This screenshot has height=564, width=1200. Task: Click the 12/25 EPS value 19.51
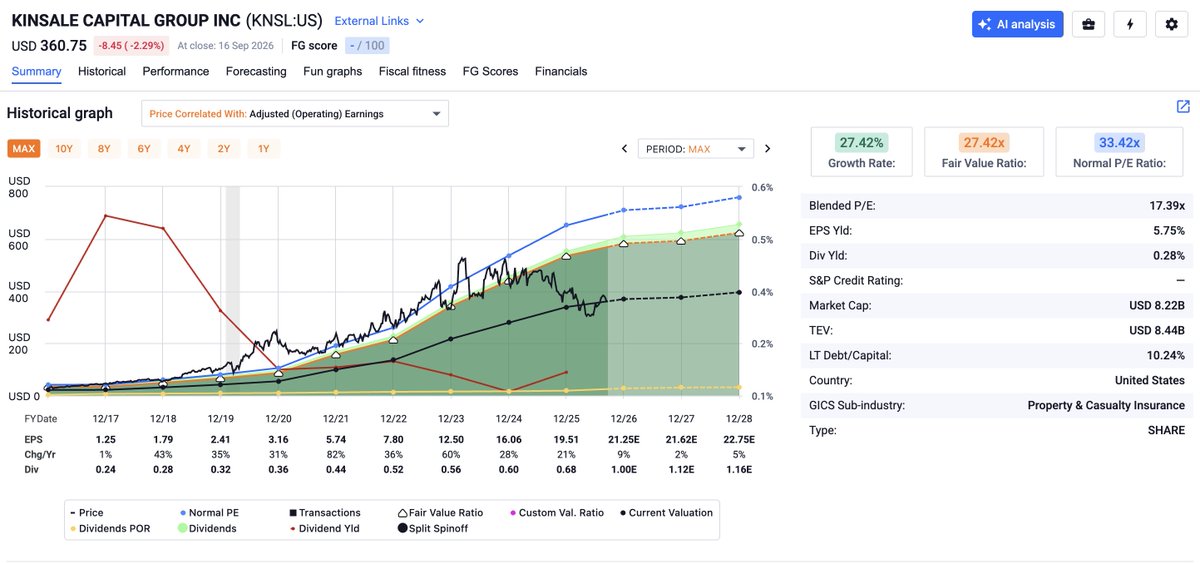click(x=566, y=439)
